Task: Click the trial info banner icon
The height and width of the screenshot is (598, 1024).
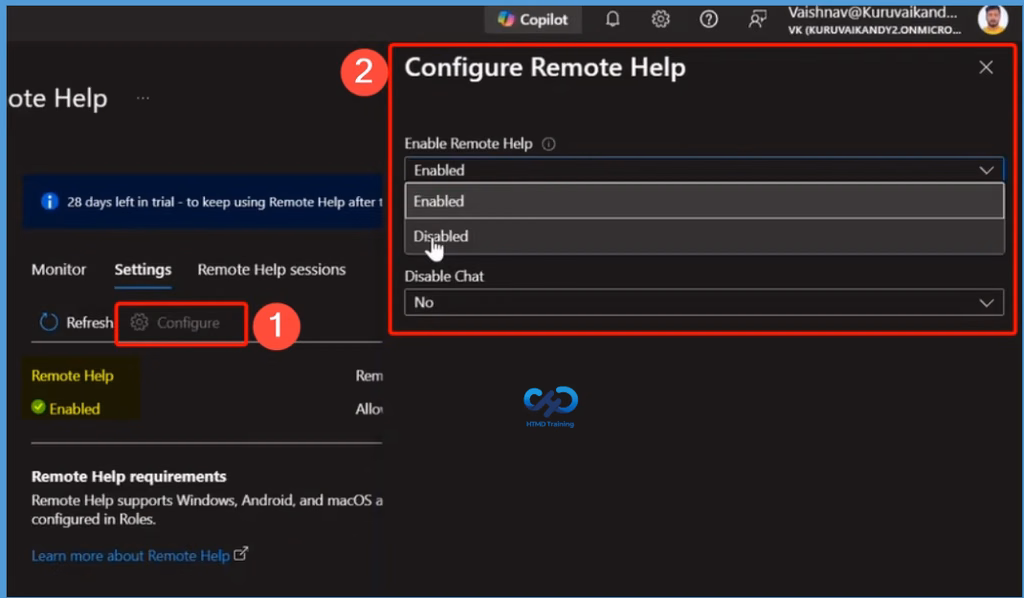Action: pos(50,202)
